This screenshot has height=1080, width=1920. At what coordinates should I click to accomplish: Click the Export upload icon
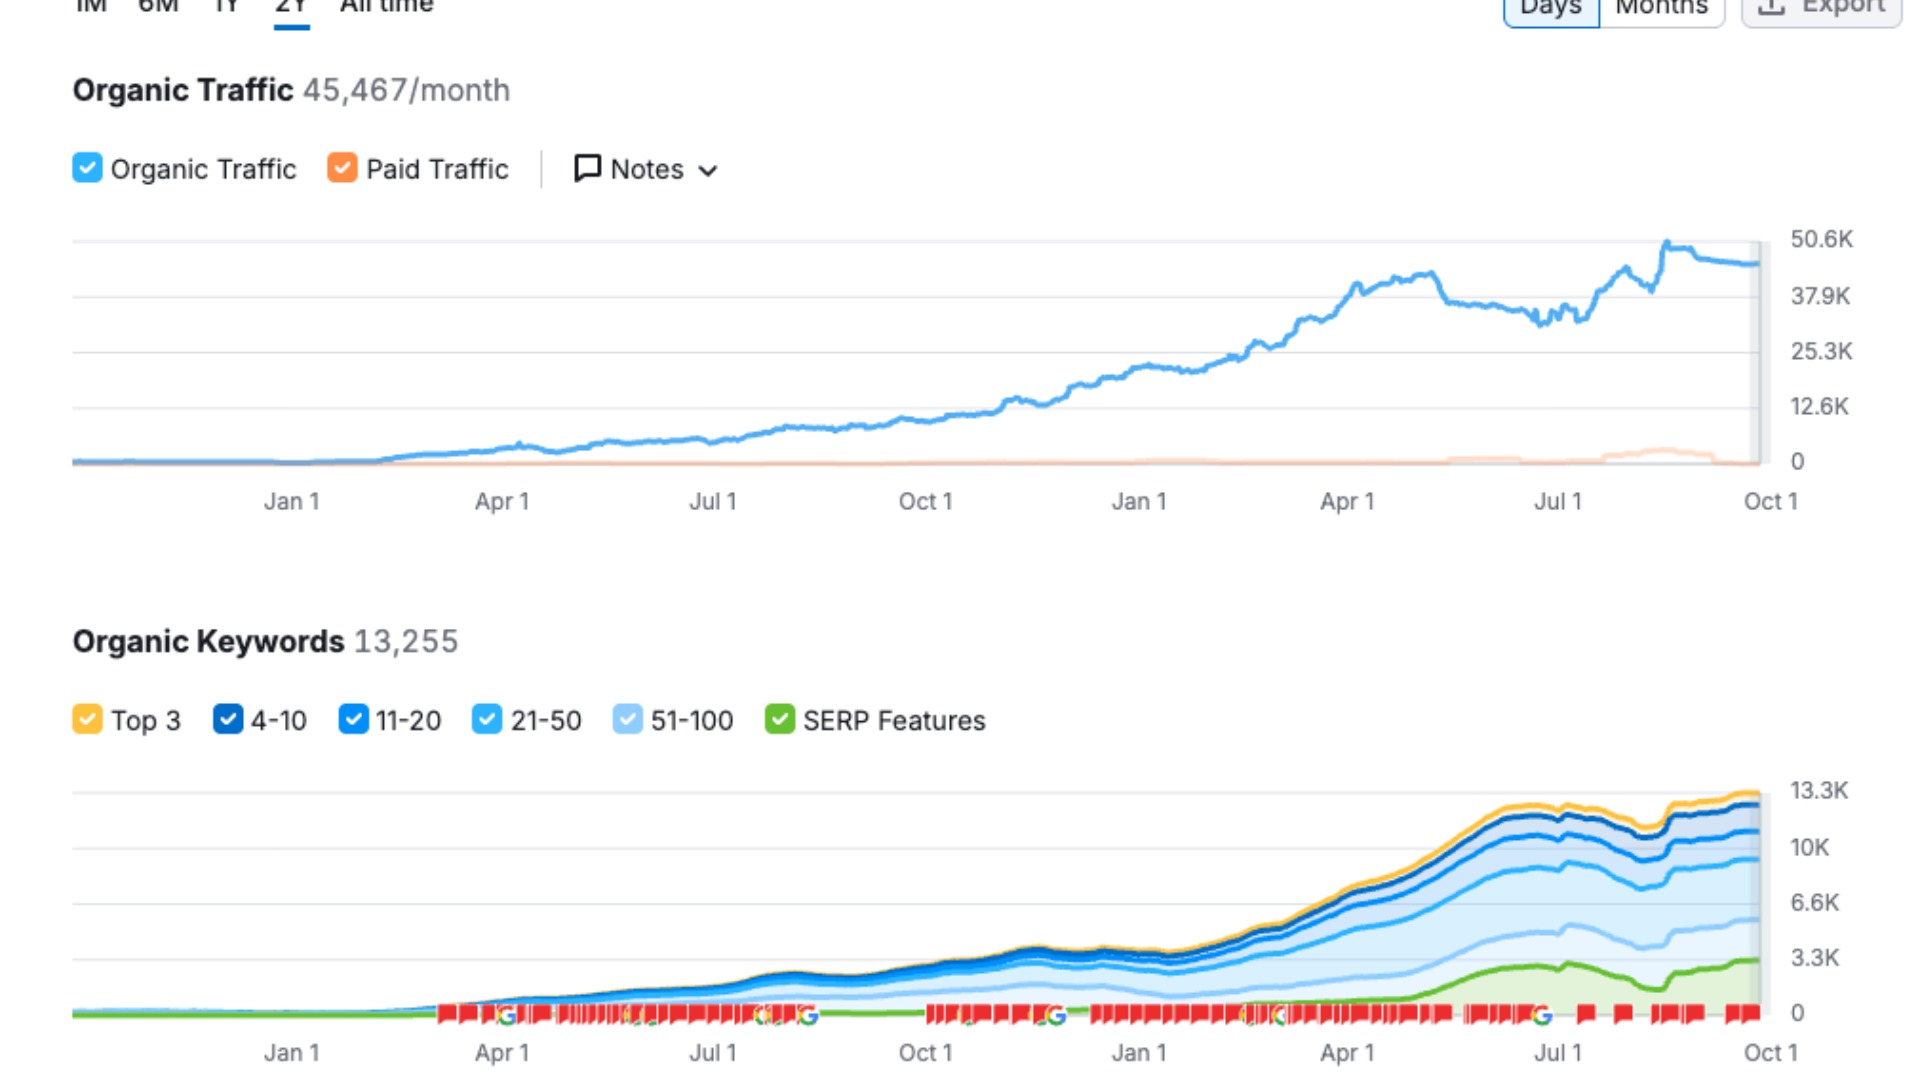point(1771,8)
